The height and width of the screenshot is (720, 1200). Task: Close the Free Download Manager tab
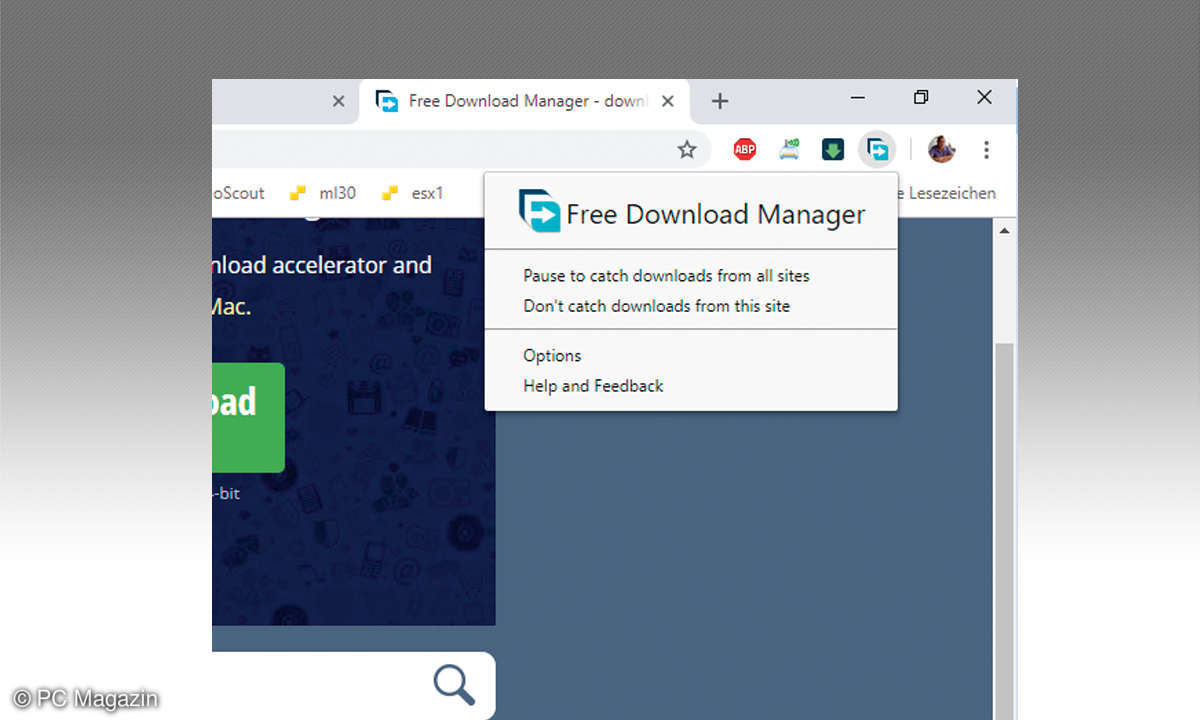click(668, 101)
